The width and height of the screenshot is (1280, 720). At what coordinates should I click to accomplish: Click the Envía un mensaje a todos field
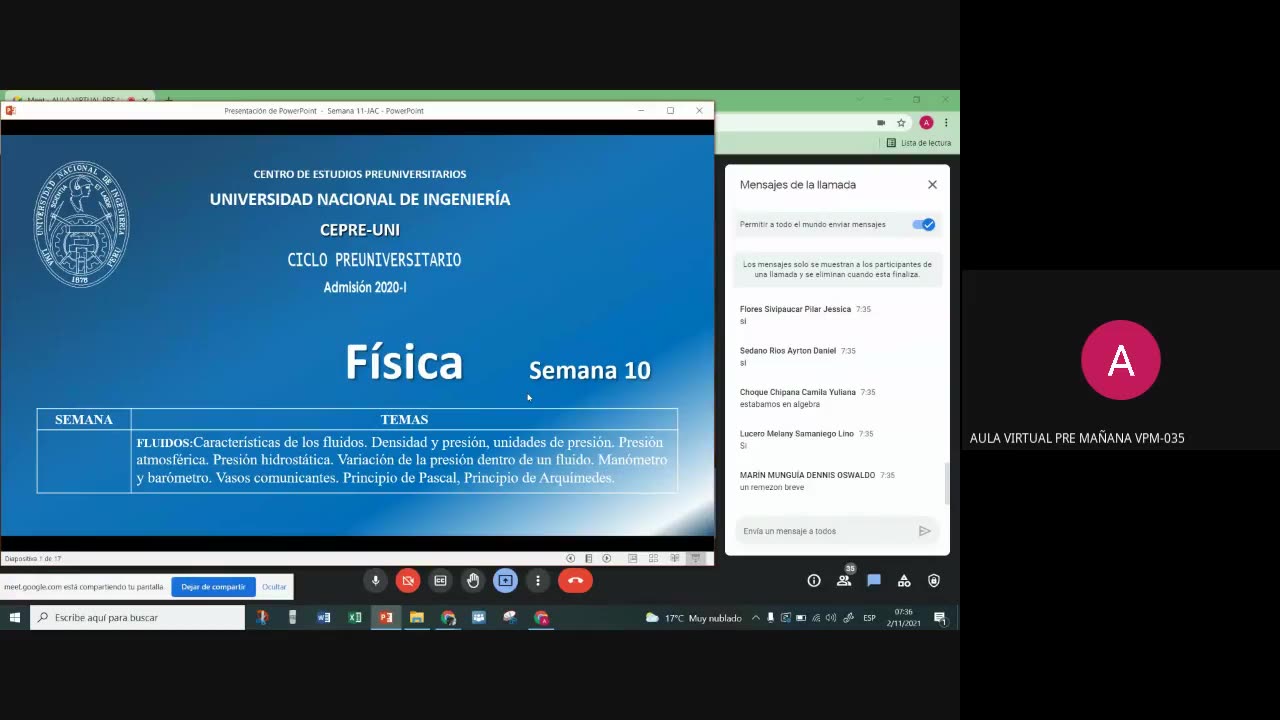point(825,531)
